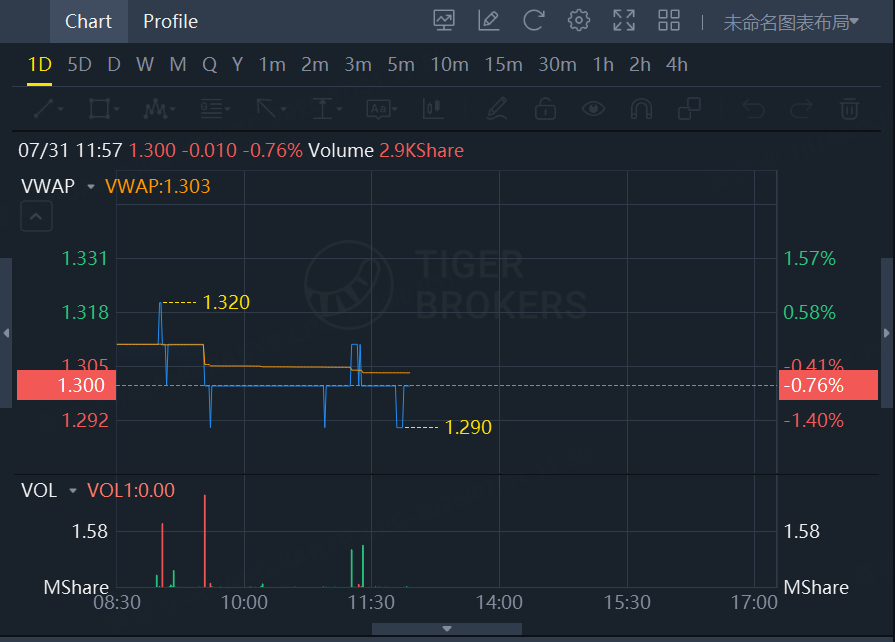This screenshot has width=895, height=642.
Task: Toggle the lock drawings icon
Action: tap(545, 108)
